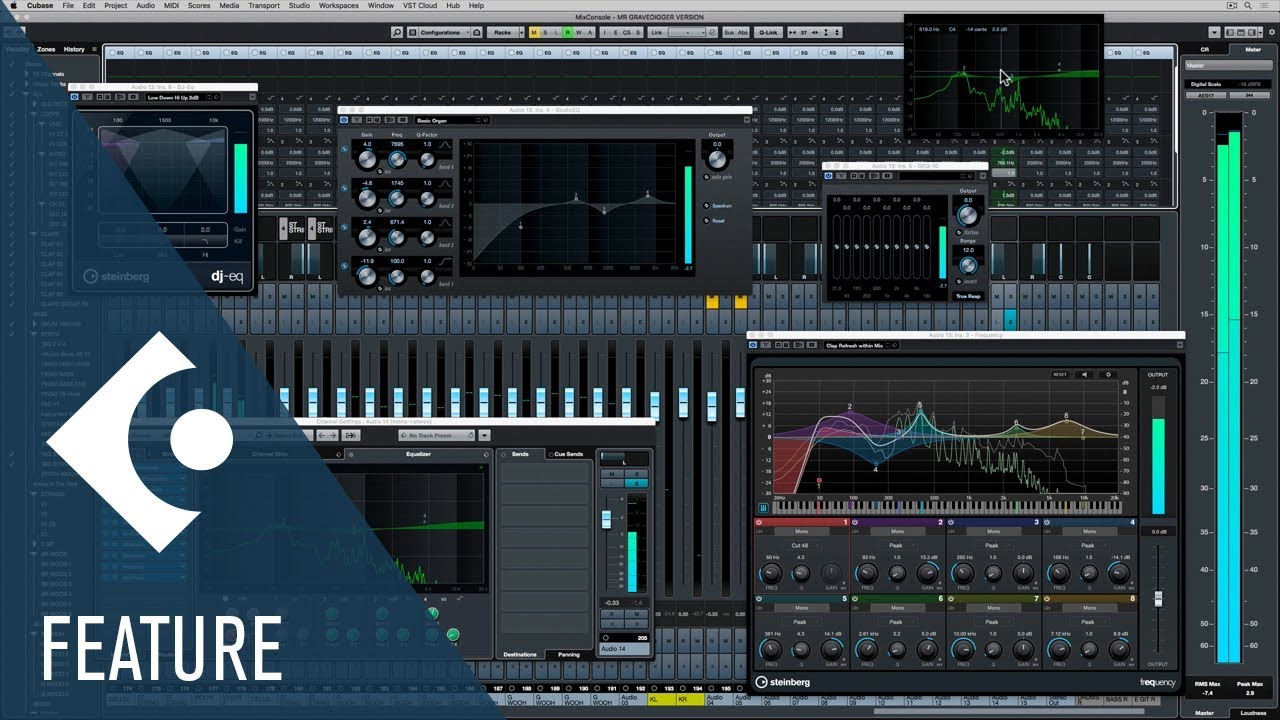This screenshot has height=720, width=1280.
Task: Select the Master tab at bottom right
Action: [1204, 713]
